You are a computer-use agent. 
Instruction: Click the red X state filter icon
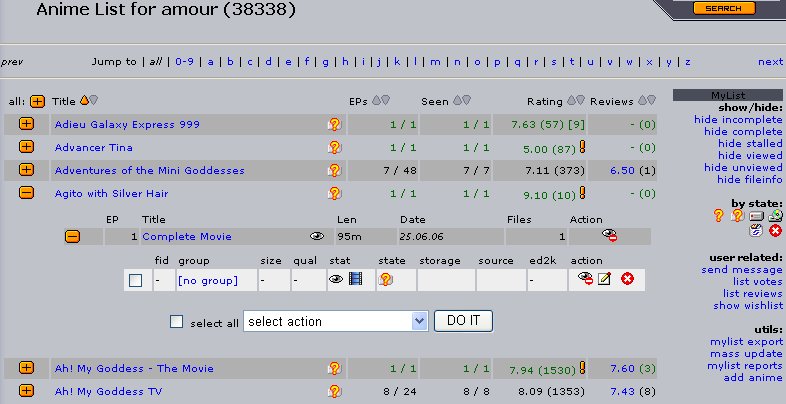click(x=775, y=230)
